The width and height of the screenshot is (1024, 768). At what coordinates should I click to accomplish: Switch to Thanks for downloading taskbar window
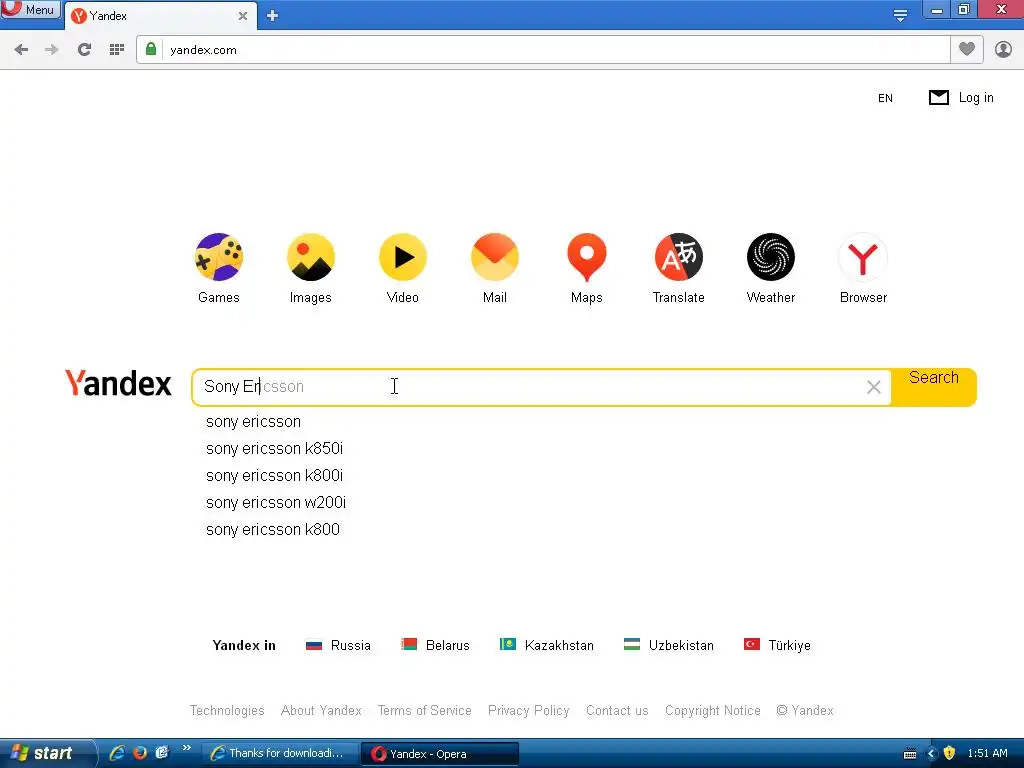[279, 754]
